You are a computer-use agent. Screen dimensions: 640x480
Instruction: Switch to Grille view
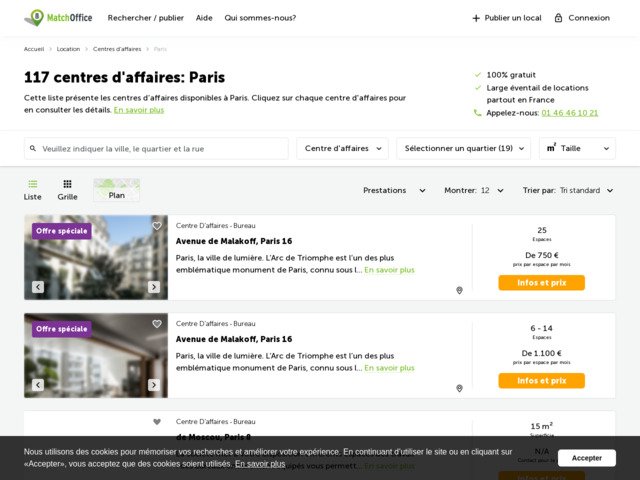pos(67,190)
